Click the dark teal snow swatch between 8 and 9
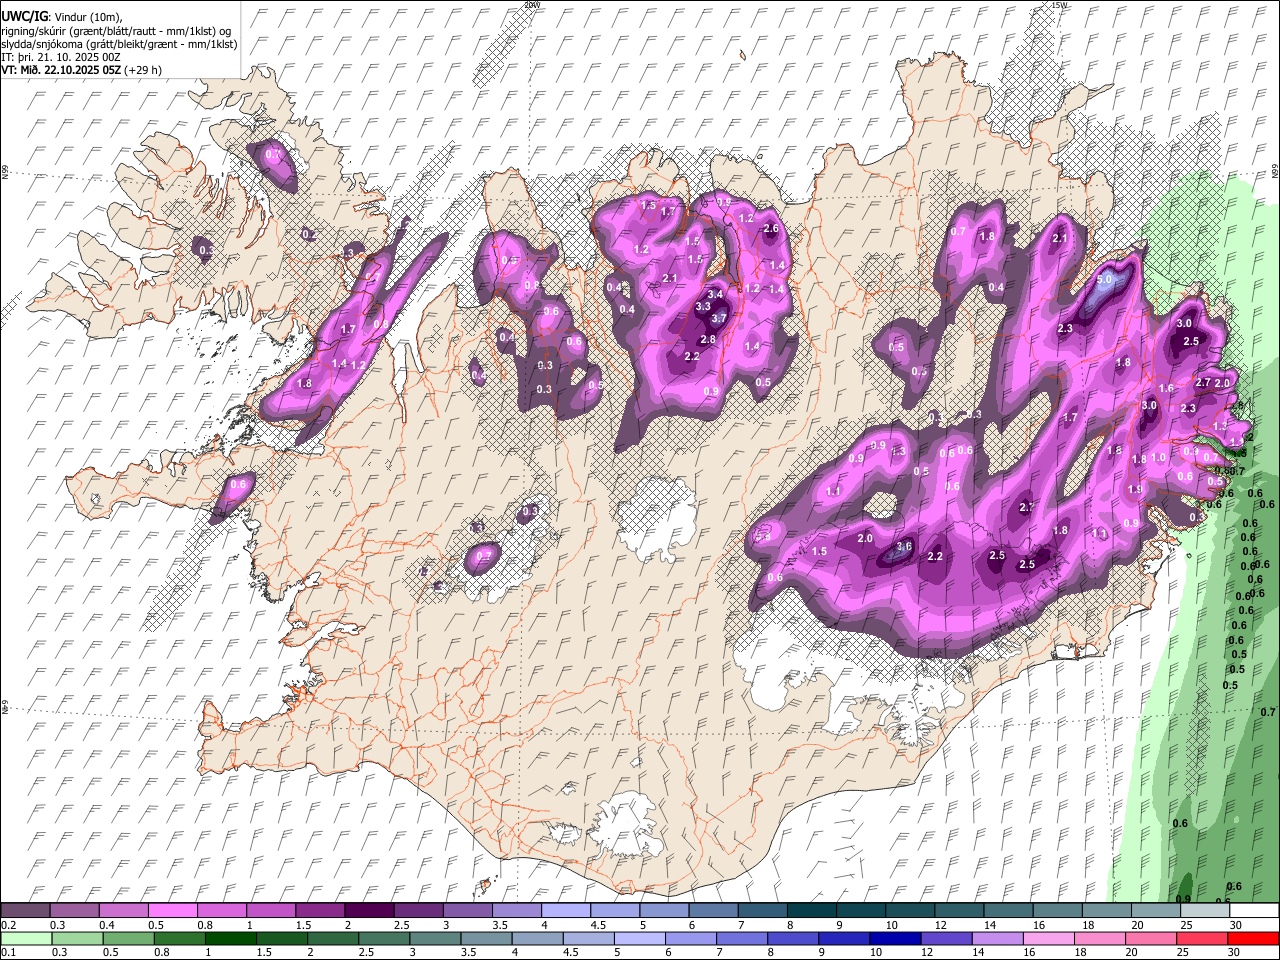 pyautogui.click(x=810, y=910)
